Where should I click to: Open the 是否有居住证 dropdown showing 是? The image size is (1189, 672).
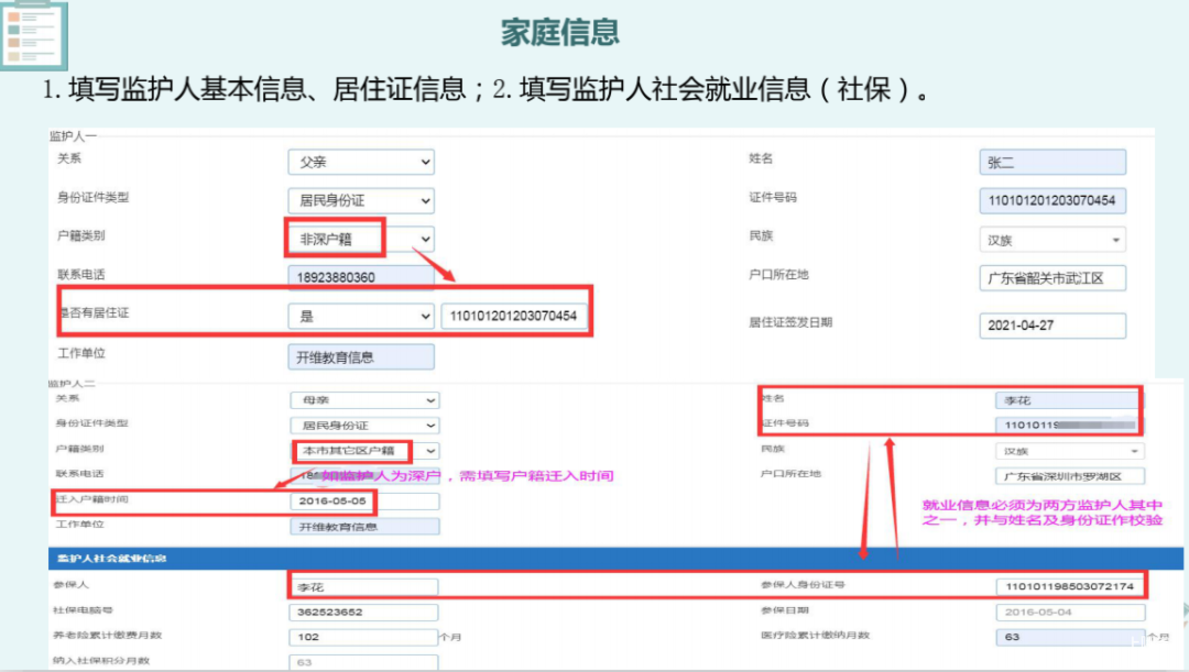[361, 316]
